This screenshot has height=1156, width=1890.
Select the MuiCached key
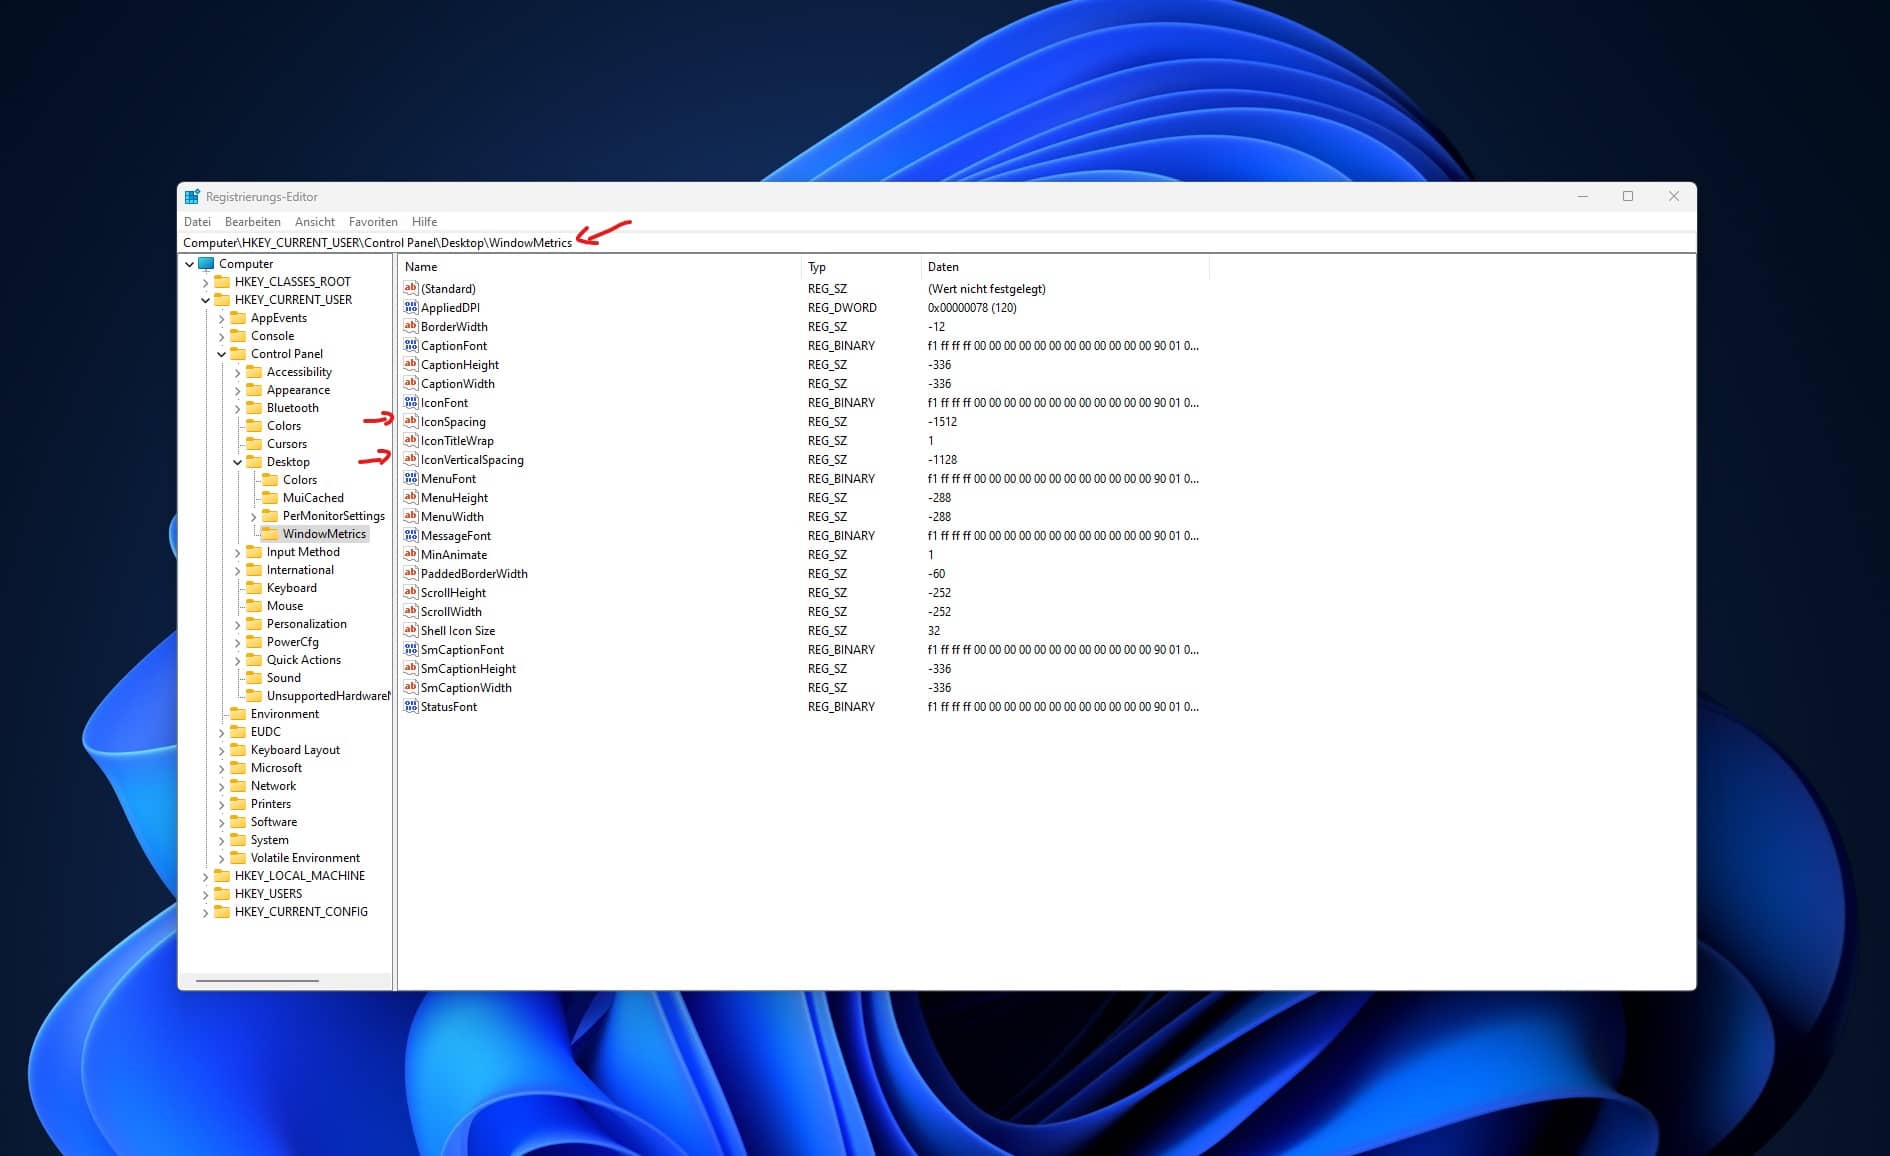313,498
